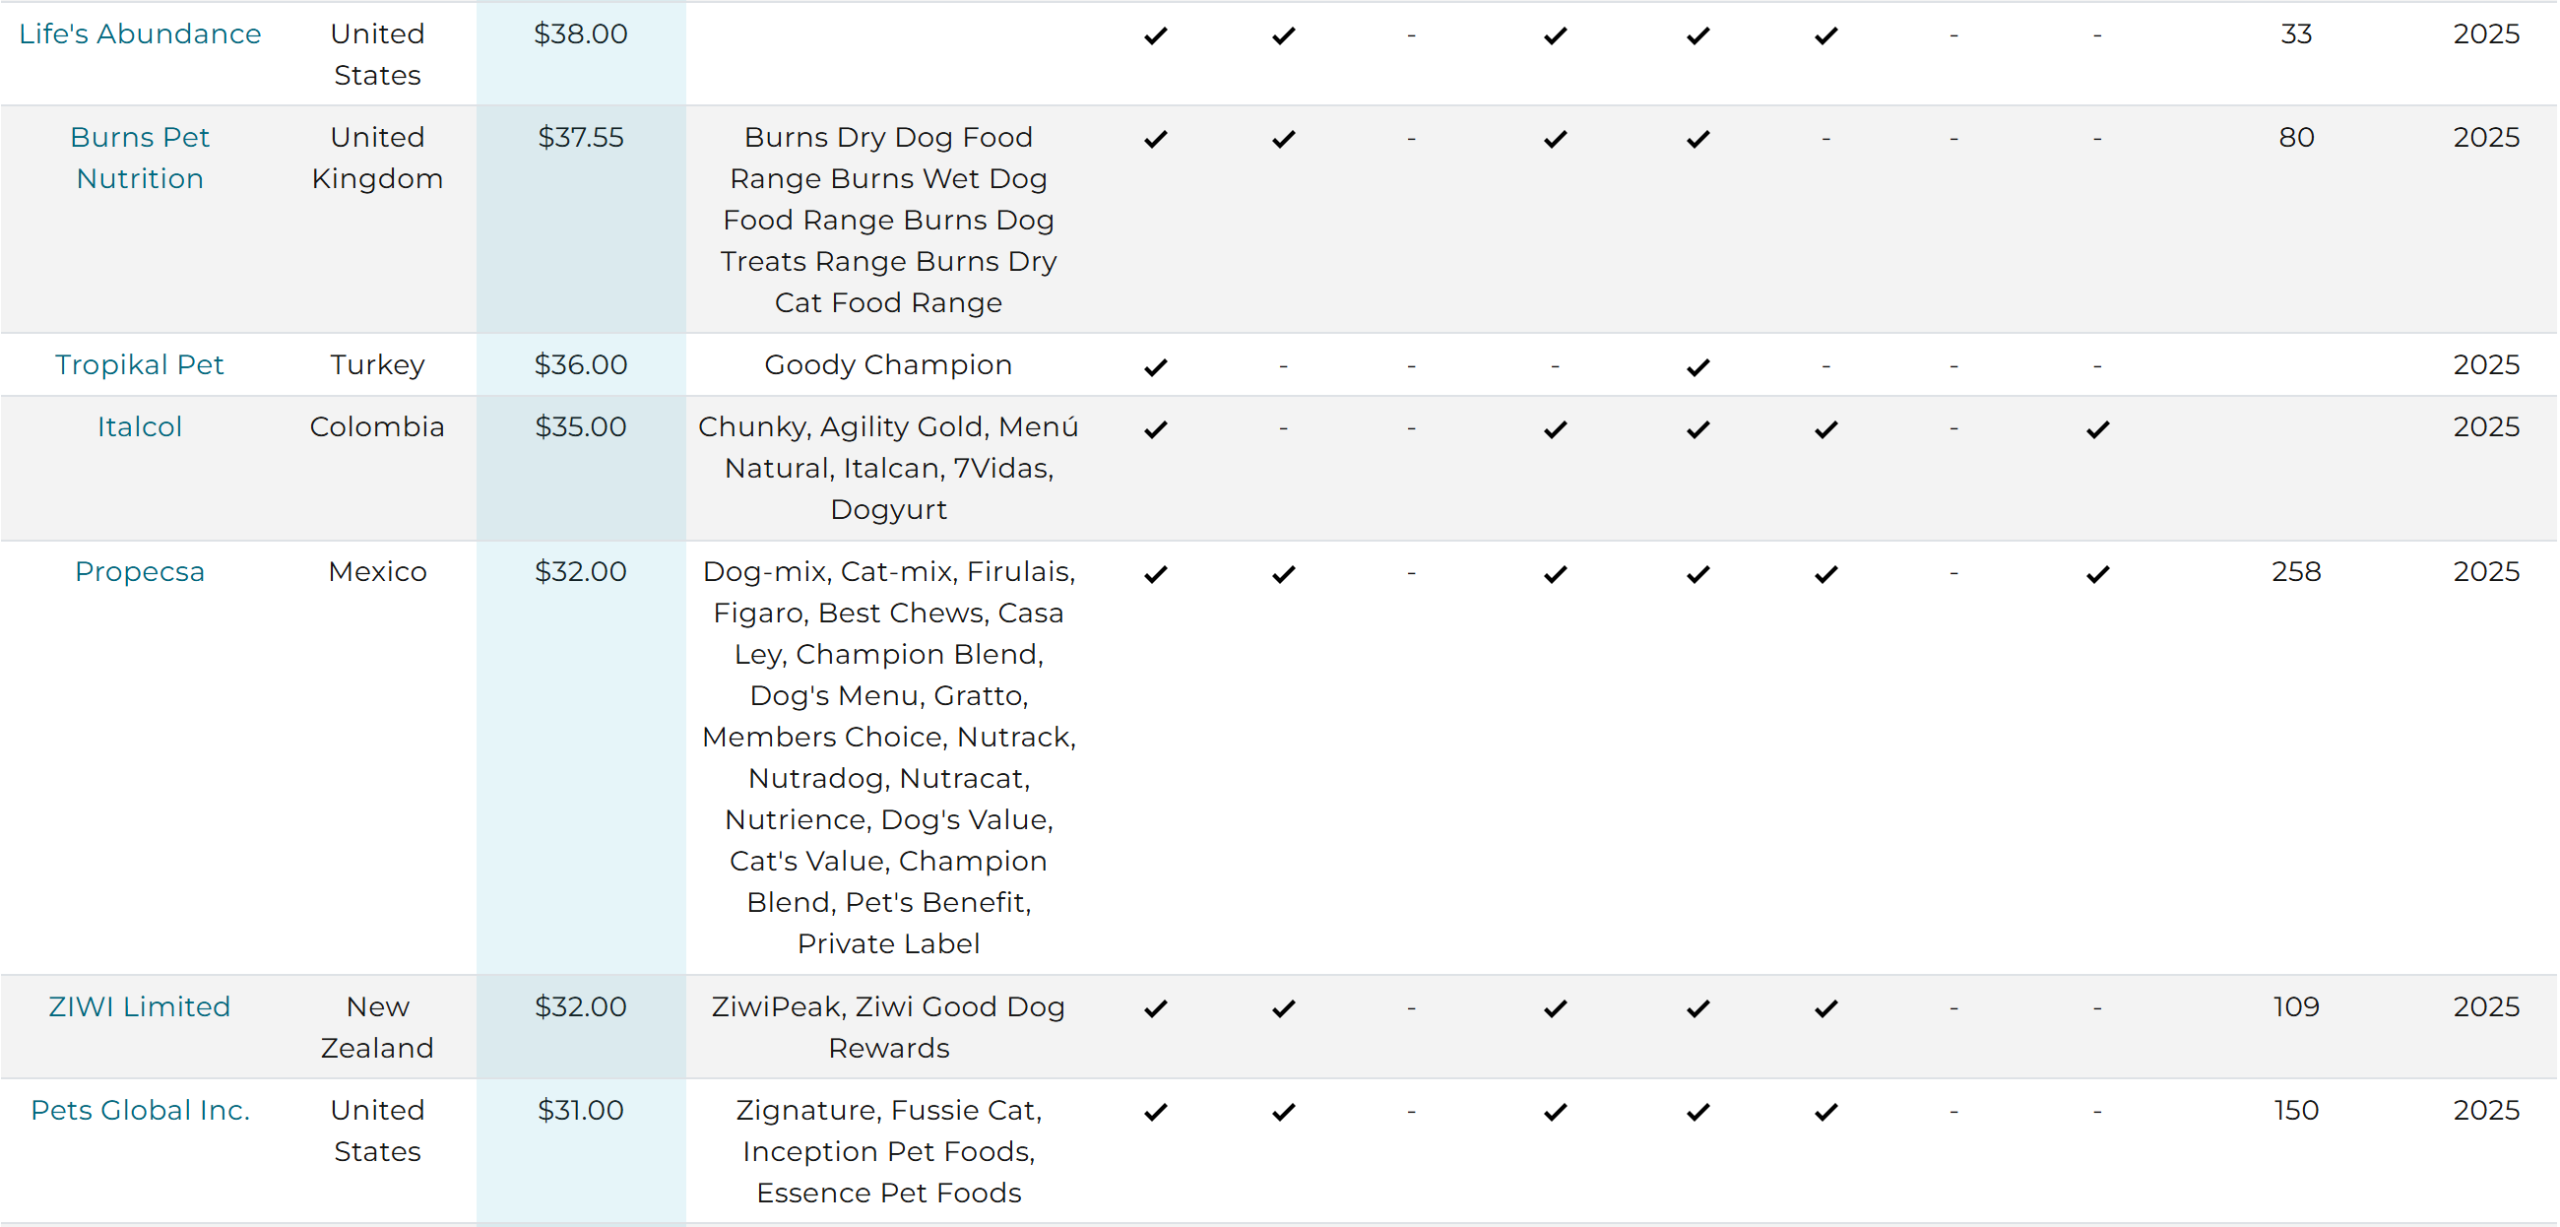Image resolution: width=2560 pixels, height=1227 pixels.
Task: Click the Goody Champion brand cell
Action: click(888, 365)
